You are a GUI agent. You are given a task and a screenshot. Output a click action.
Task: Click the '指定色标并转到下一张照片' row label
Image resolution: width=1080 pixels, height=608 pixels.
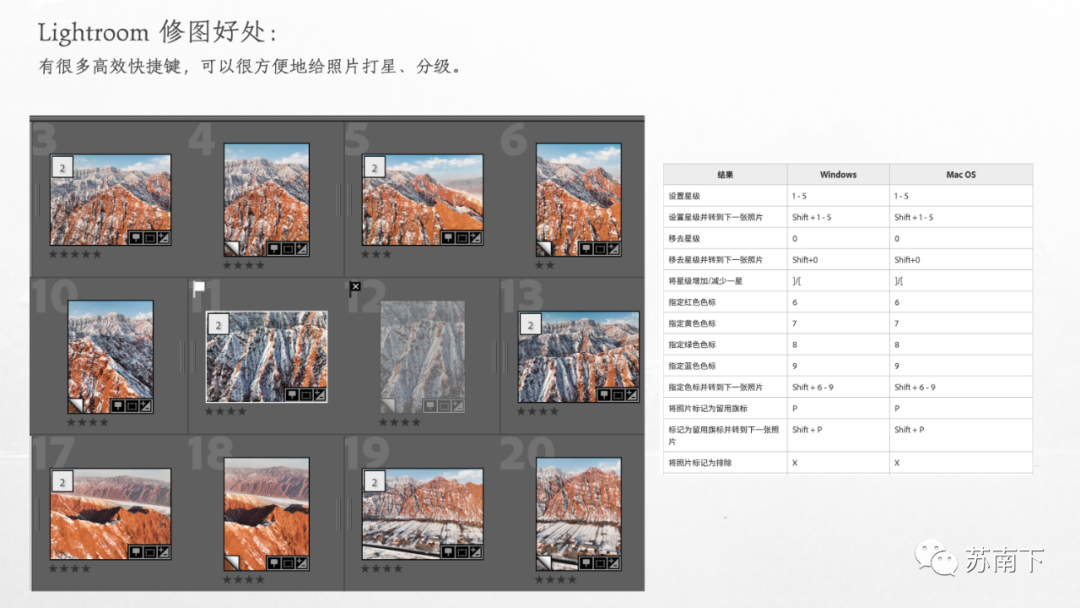(x=716, y=387)
